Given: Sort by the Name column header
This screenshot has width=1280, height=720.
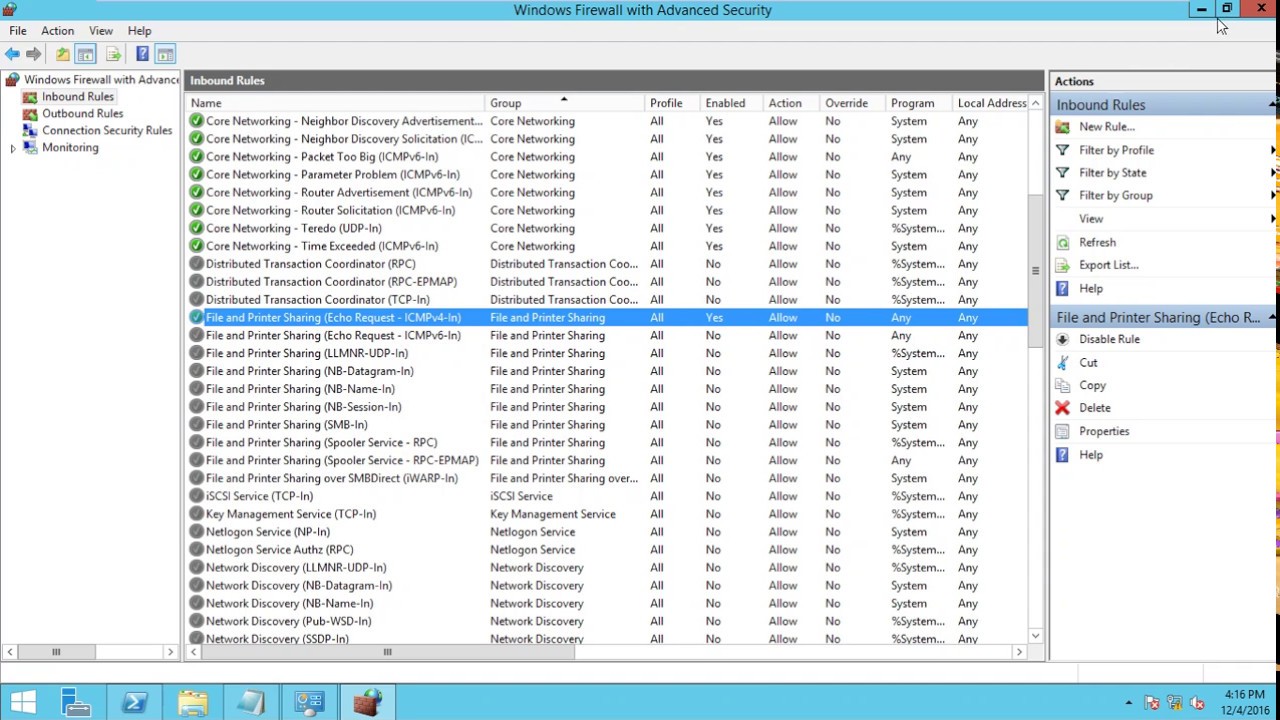Looking at the screenshot, I should point(335,103).
